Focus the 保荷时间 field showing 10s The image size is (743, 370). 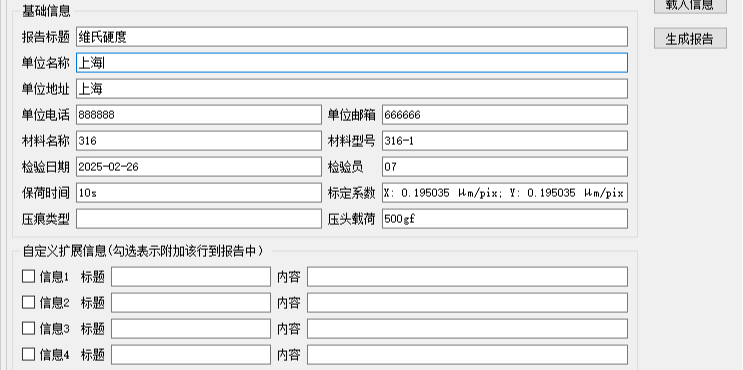(199, 193)
